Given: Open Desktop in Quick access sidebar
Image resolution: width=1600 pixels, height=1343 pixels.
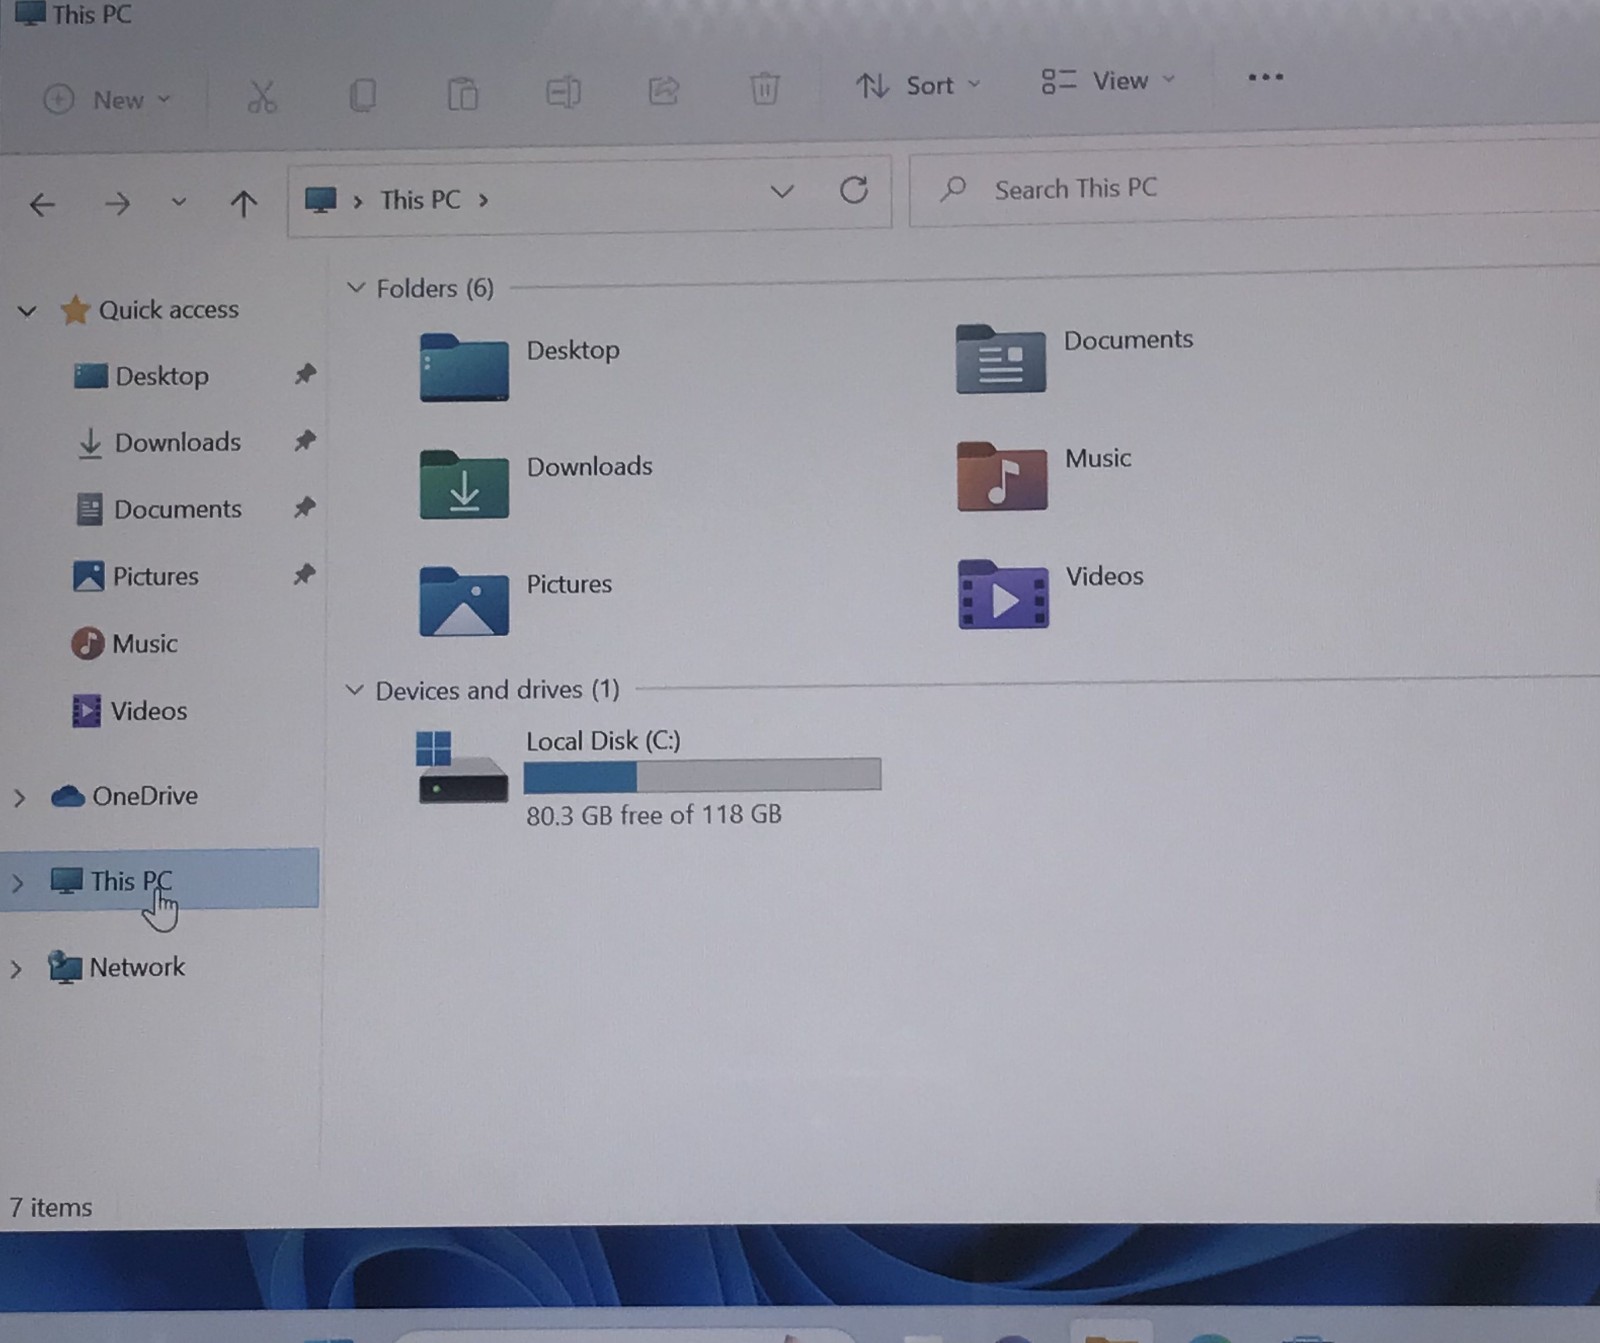Looking at the screenshot, I should tap(162, 376).
